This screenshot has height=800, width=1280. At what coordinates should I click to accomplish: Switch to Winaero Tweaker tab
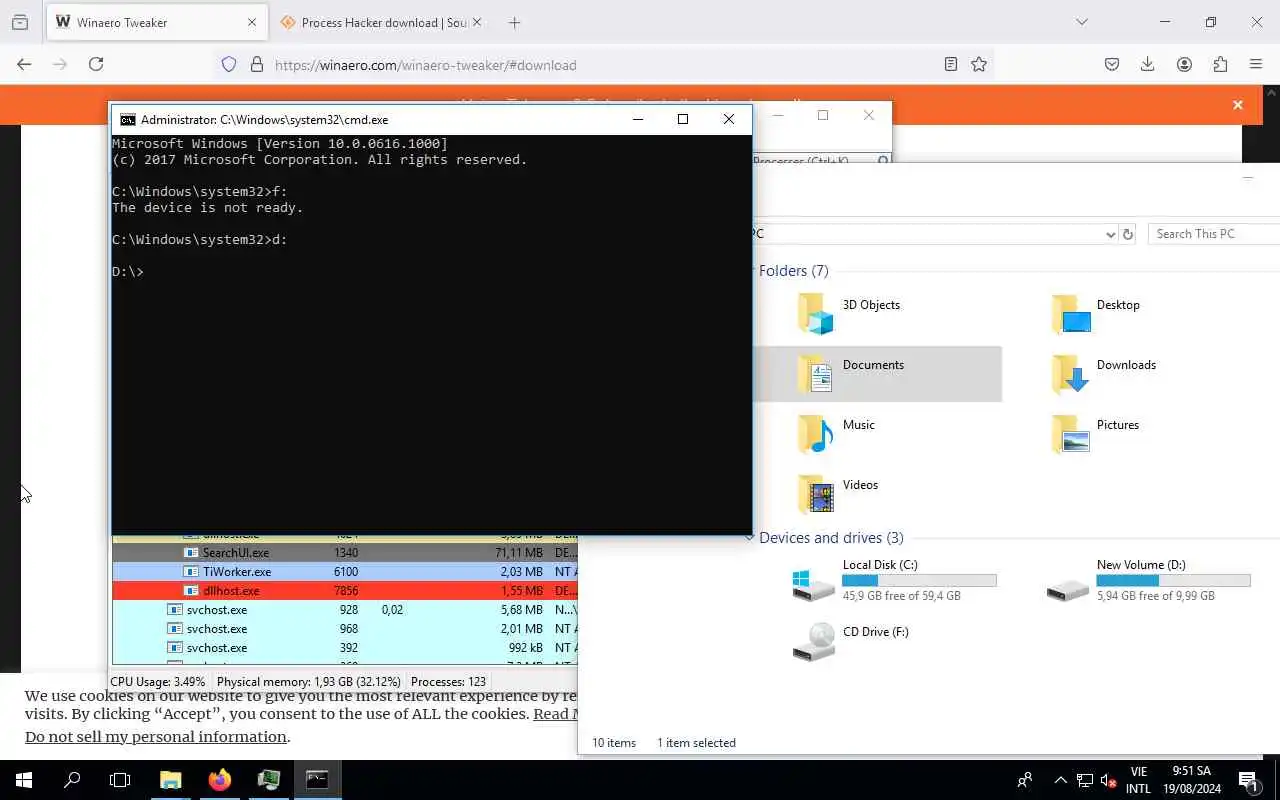point(156,22)
